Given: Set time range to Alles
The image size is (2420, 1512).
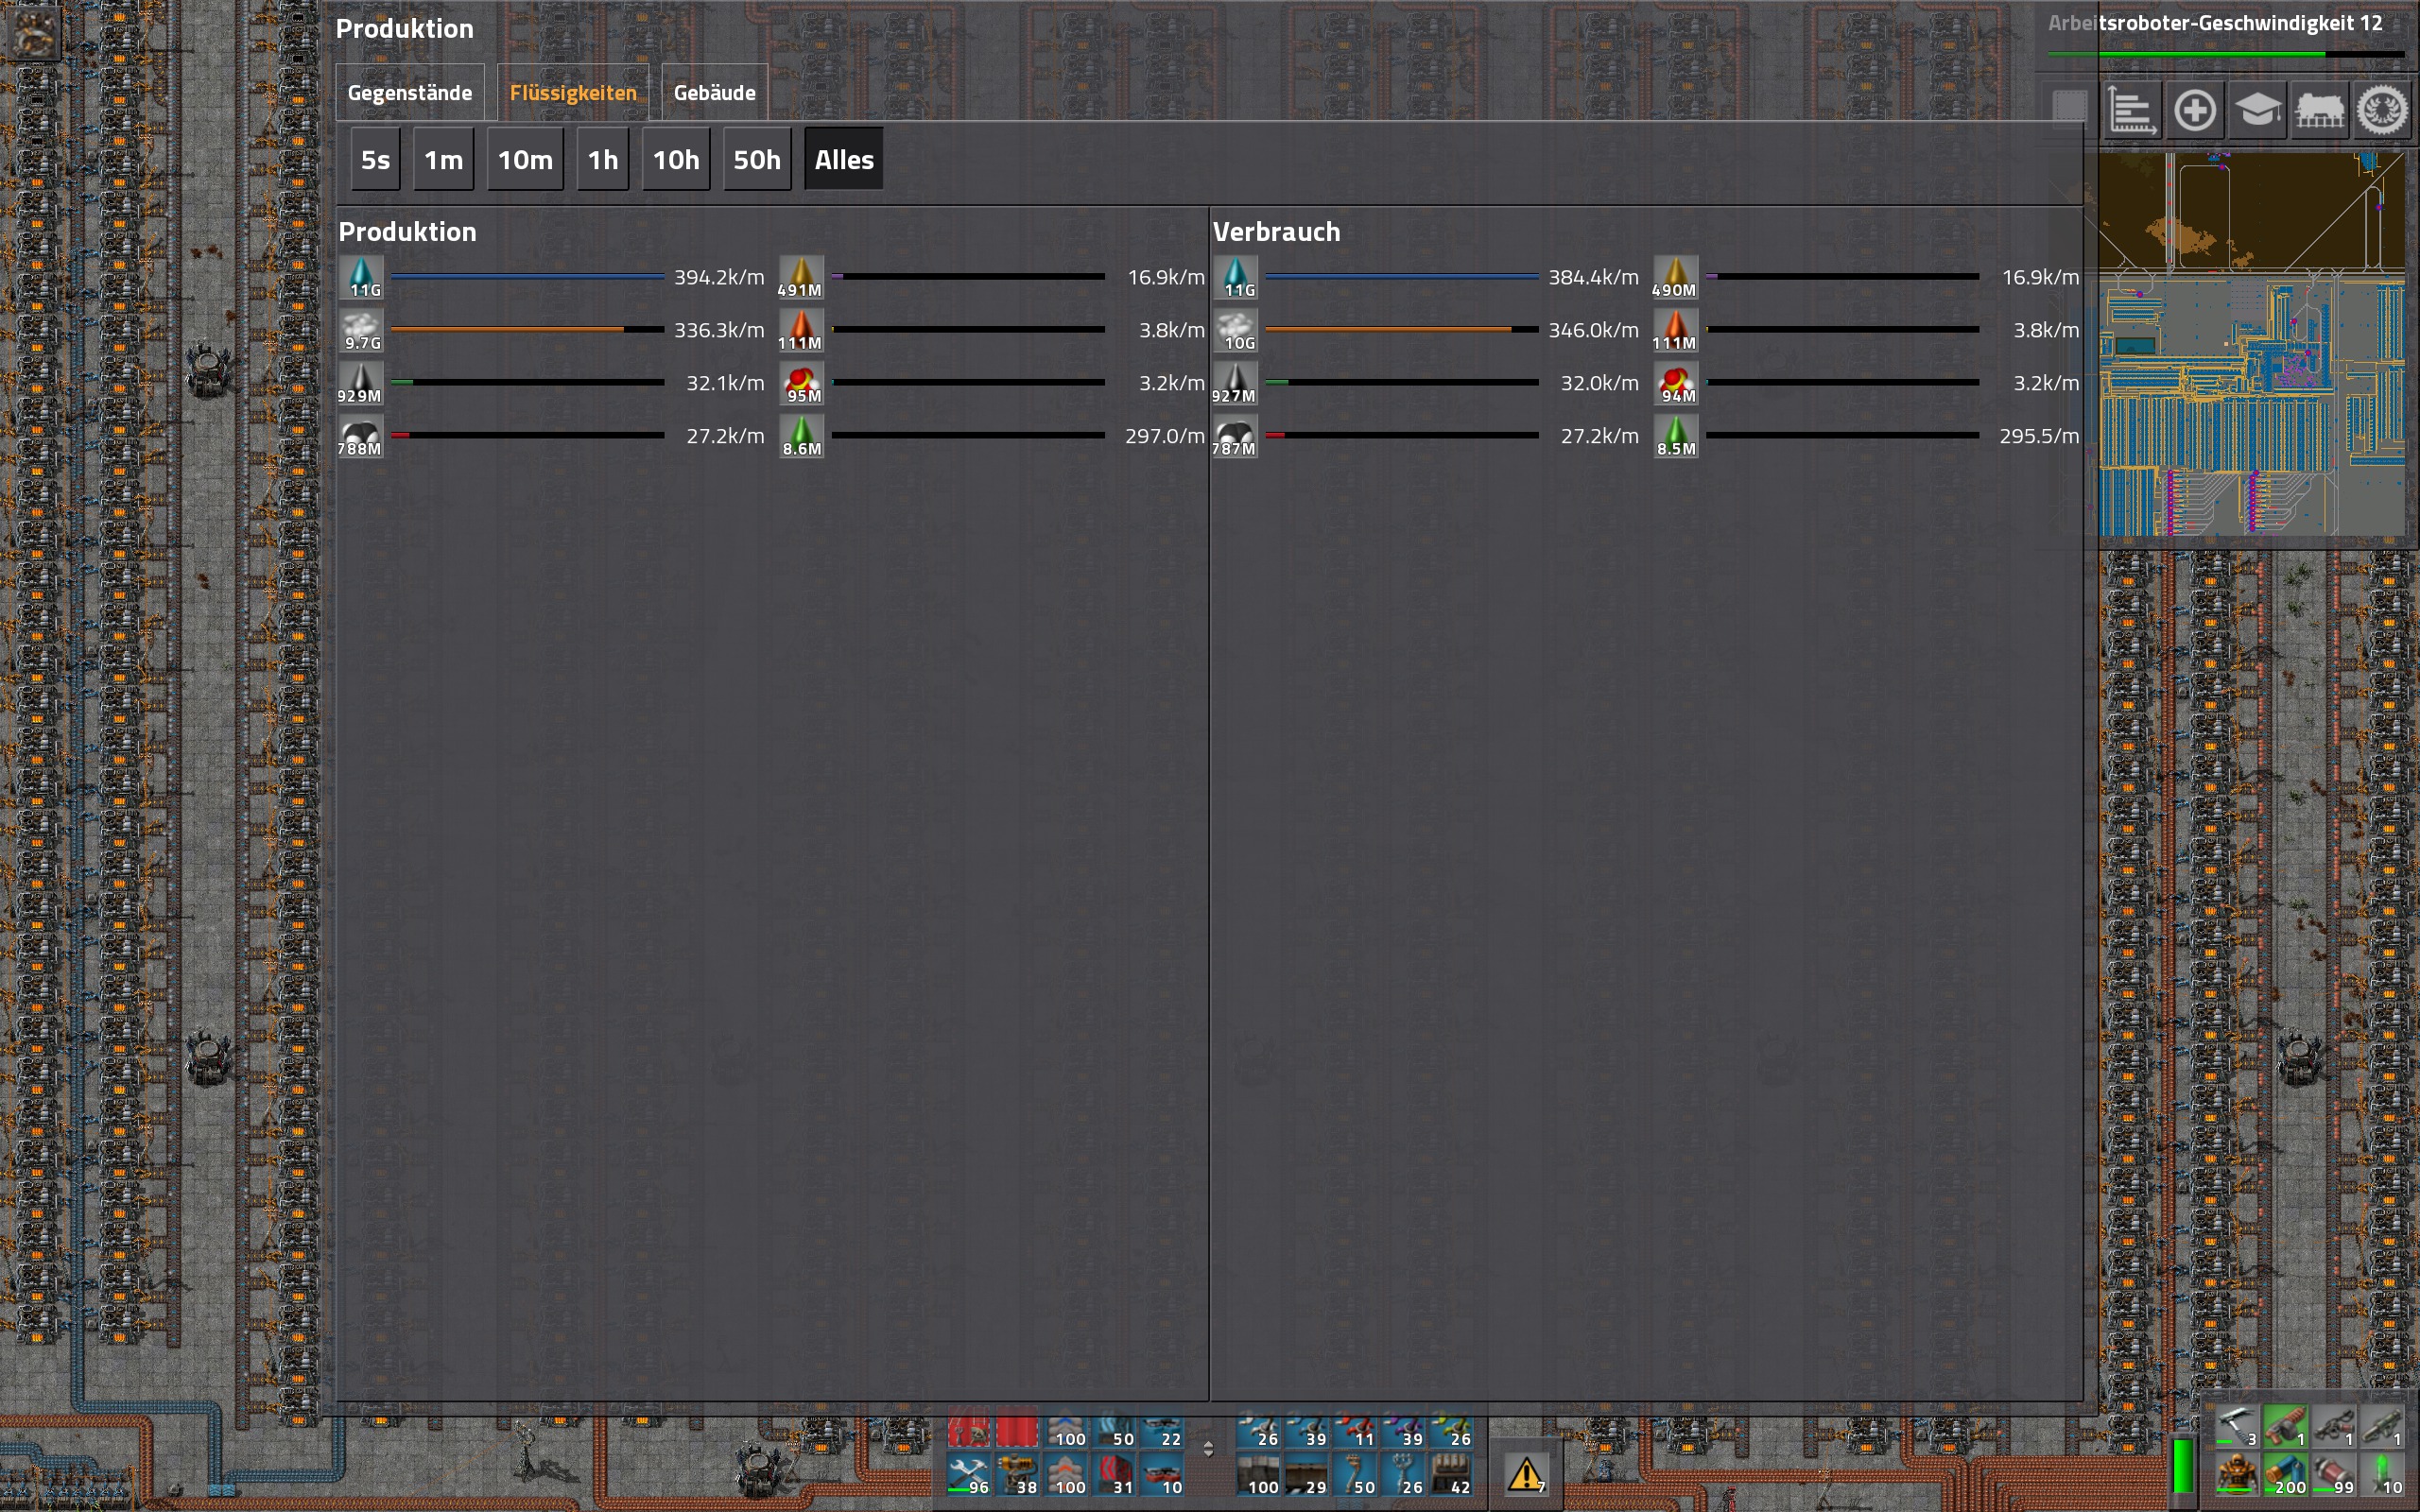Looking at the screenshot, I should [844, 160].
